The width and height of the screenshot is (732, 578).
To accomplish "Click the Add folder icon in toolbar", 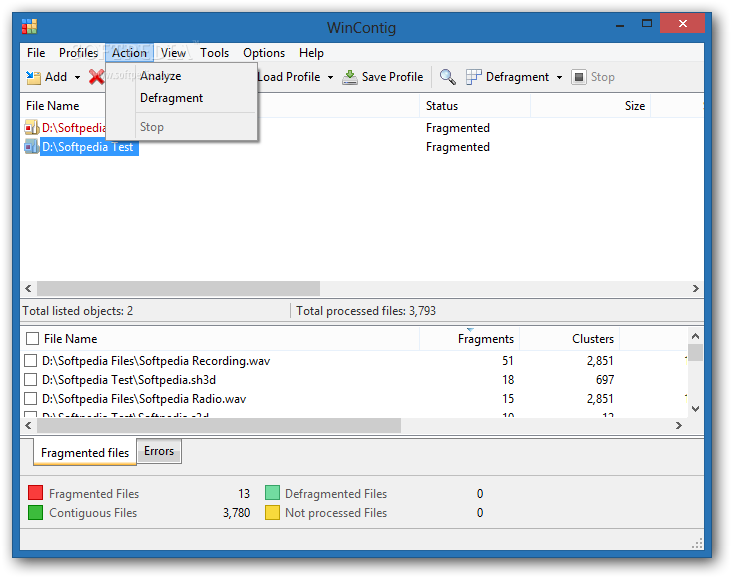I will 33,77.
